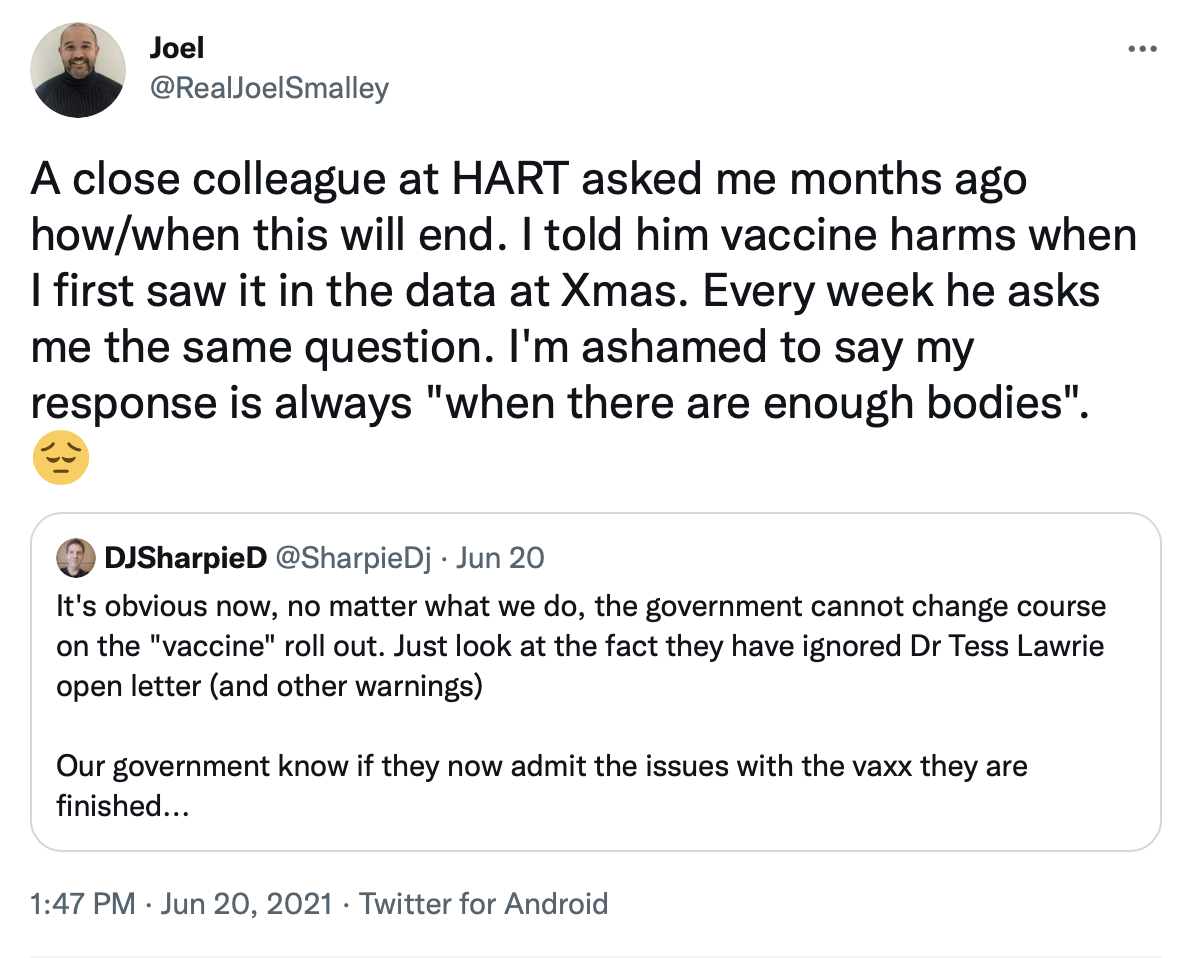Image resolution: width=1186 pixels, height=958 pixels.
Task: Click the @RealJoelSmalley handle
Action: coord(268,88)
